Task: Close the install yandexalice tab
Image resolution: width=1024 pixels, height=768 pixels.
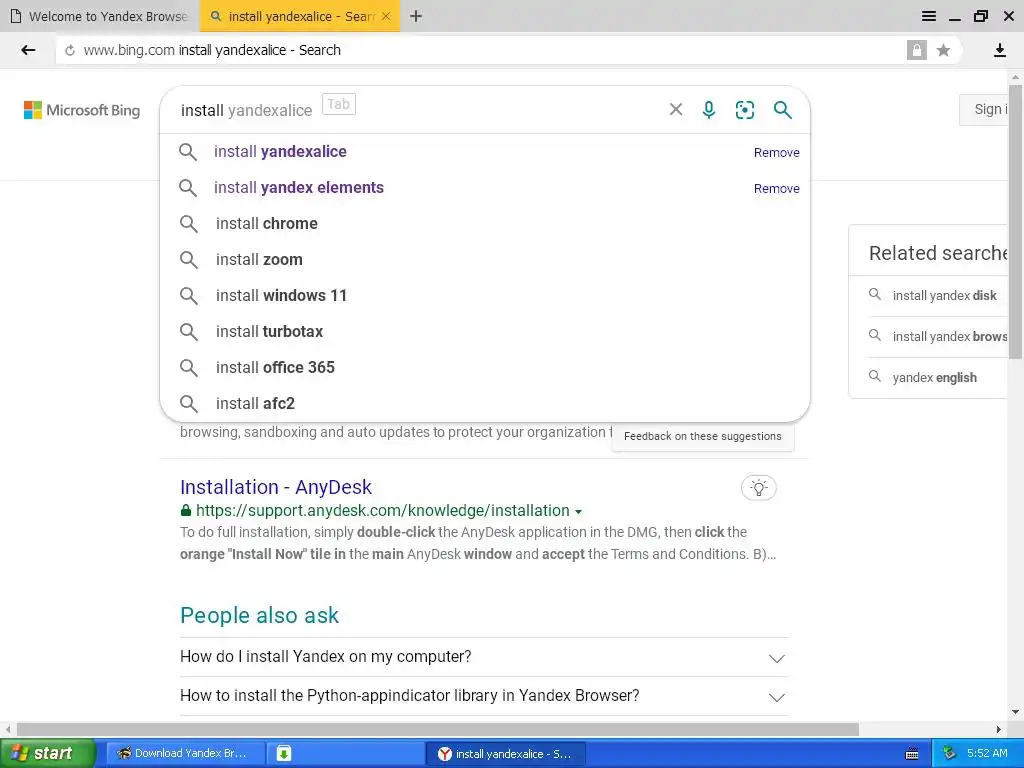Action: 386,16
